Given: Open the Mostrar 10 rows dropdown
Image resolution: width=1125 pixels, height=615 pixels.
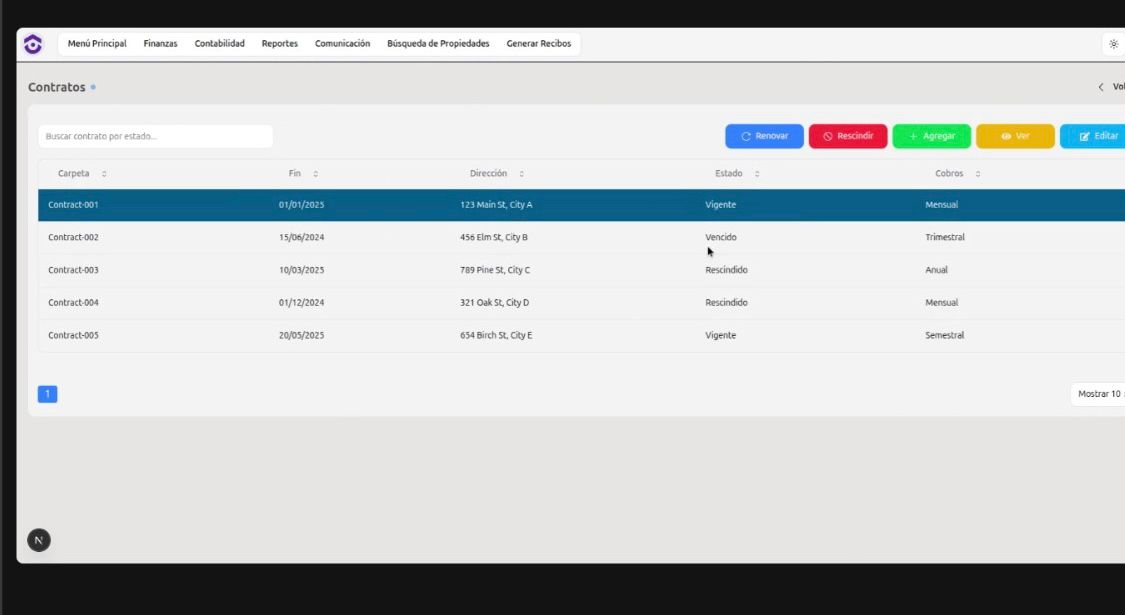Looking at the screenshot, I should (1098, 394).
